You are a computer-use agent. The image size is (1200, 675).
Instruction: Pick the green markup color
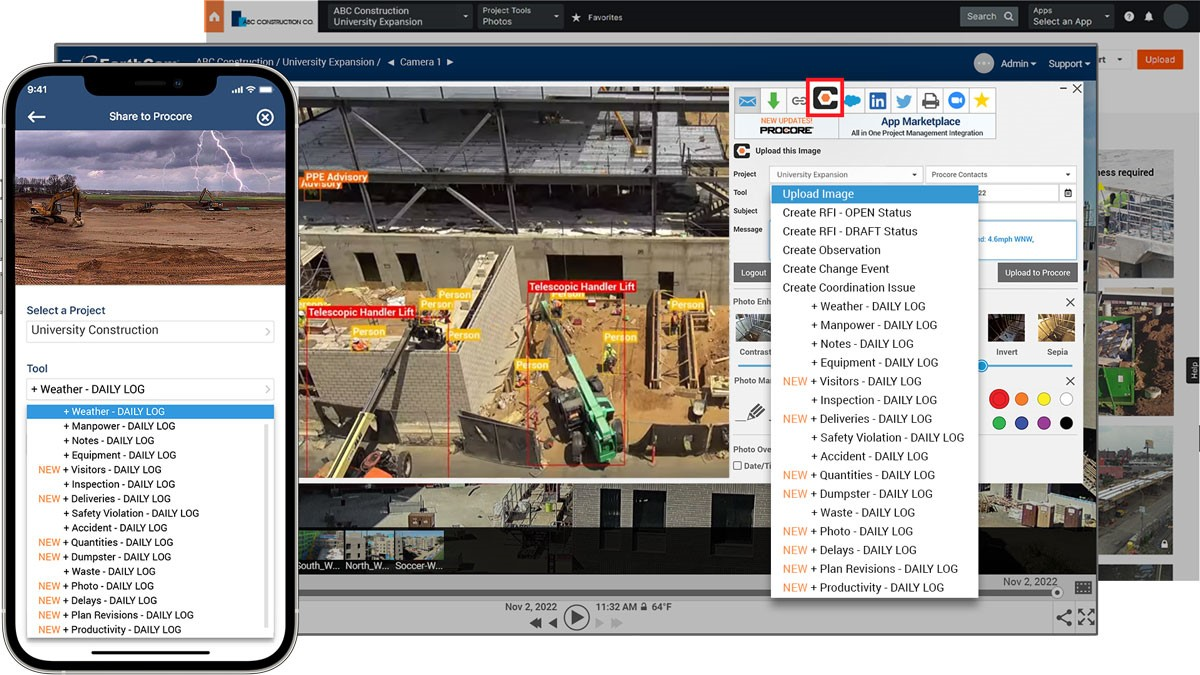(x=998, y=423)
